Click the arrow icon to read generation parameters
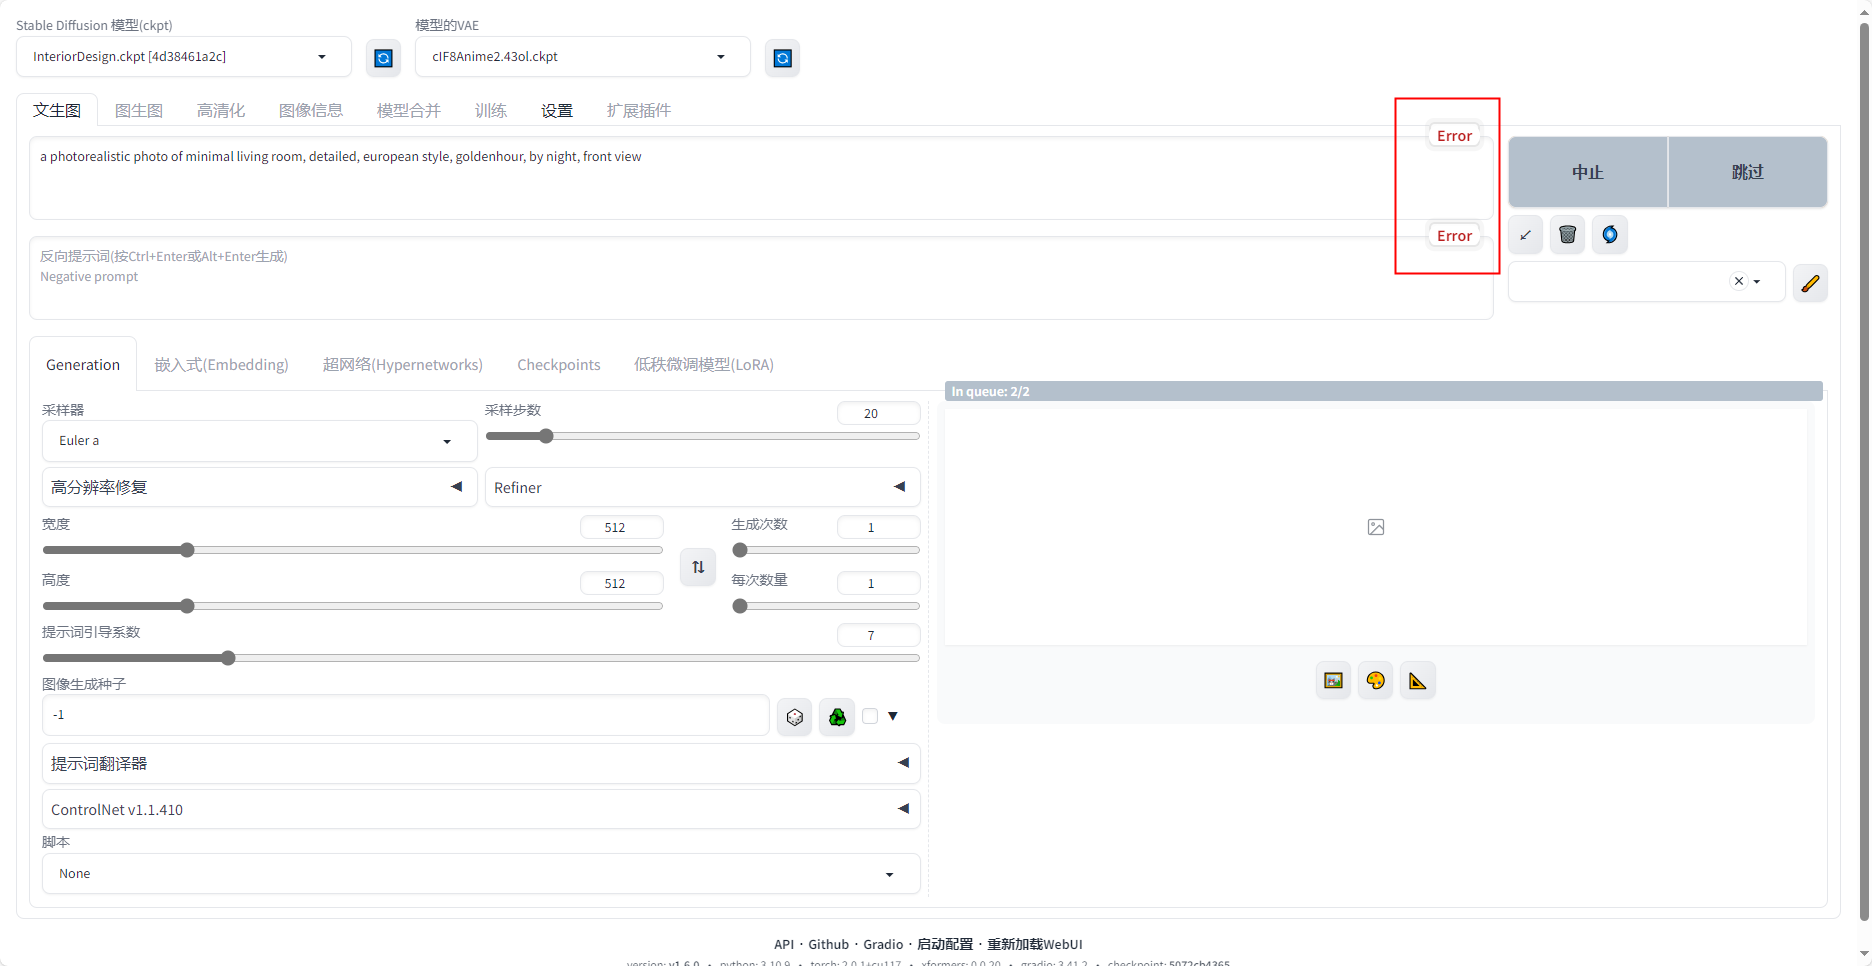 [x=1525, y=235]
